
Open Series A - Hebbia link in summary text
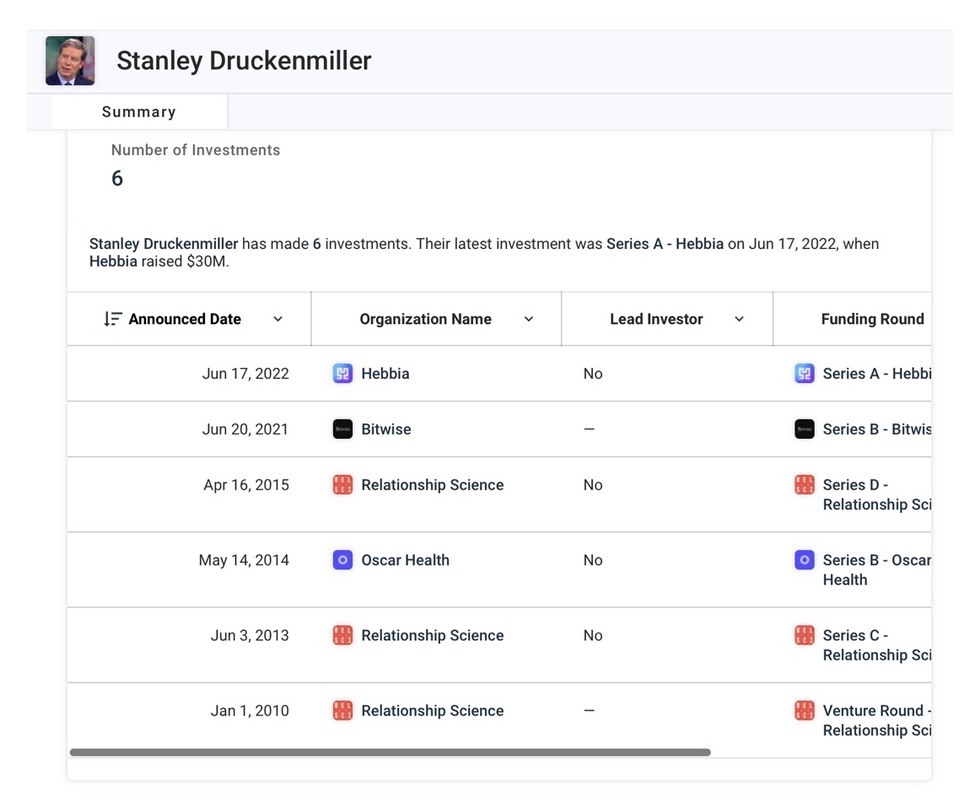point(664,244)
